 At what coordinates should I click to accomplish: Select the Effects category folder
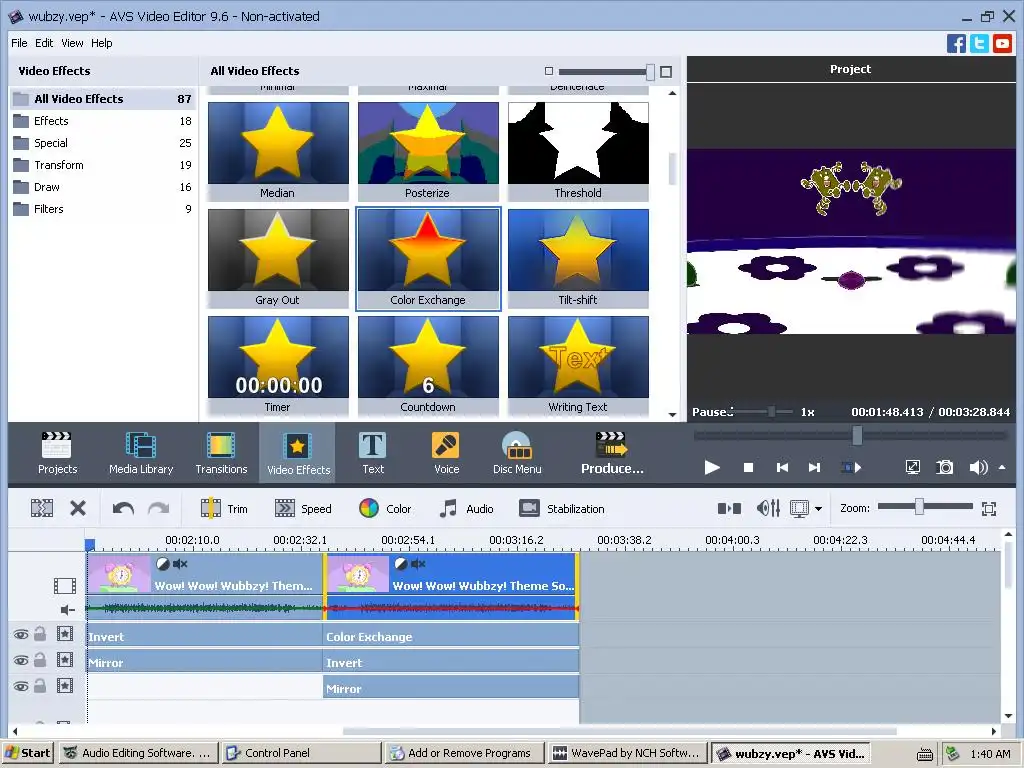[x=103, y=121]
